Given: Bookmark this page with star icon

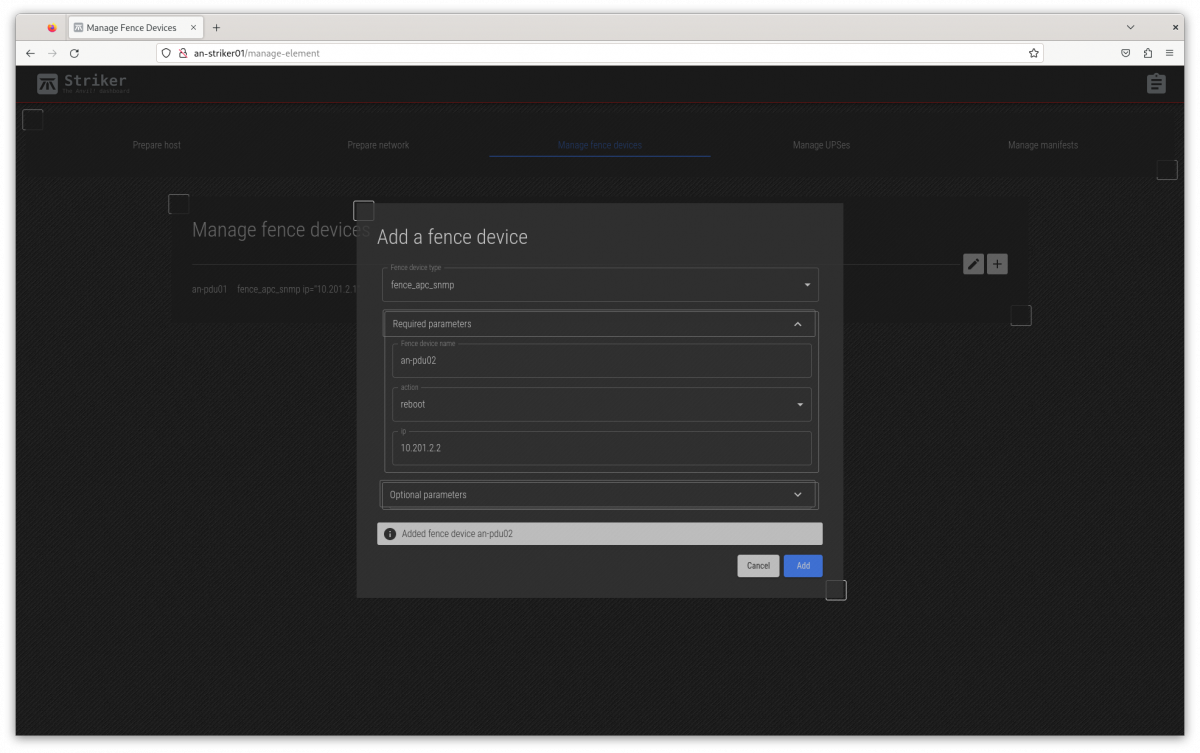Looking at the screenshot, I should (x=1034, y=53).
